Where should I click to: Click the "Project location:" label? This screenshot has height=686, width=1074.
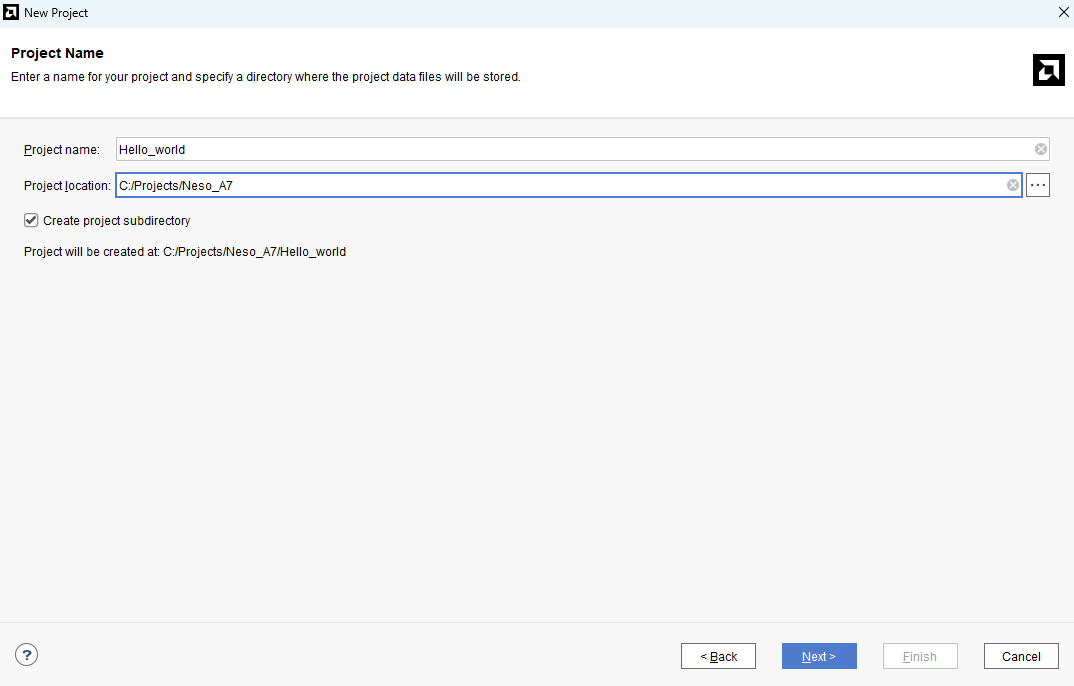tap(67, 186)
